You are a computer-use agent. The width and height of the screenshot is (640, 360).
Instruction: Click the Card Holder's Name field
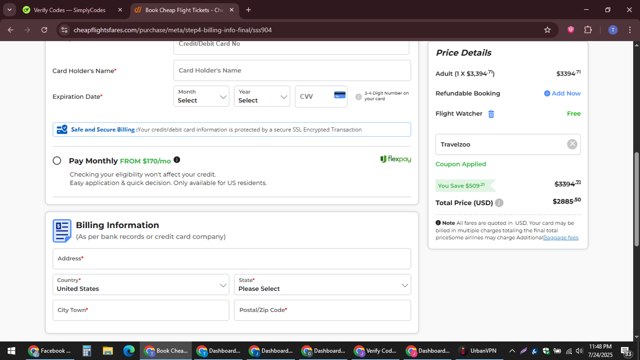[x=292, y=71]
